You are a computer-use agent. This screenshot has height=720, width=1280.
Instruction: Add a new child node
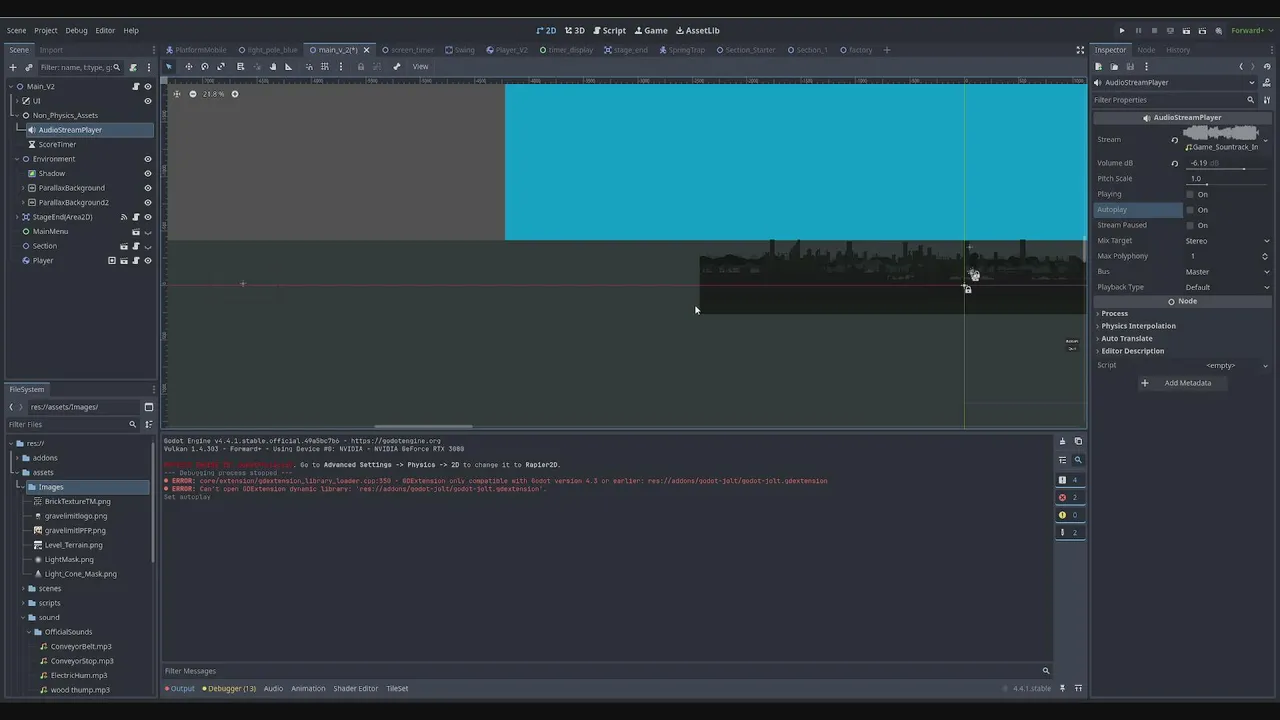(x=13, y=67)
